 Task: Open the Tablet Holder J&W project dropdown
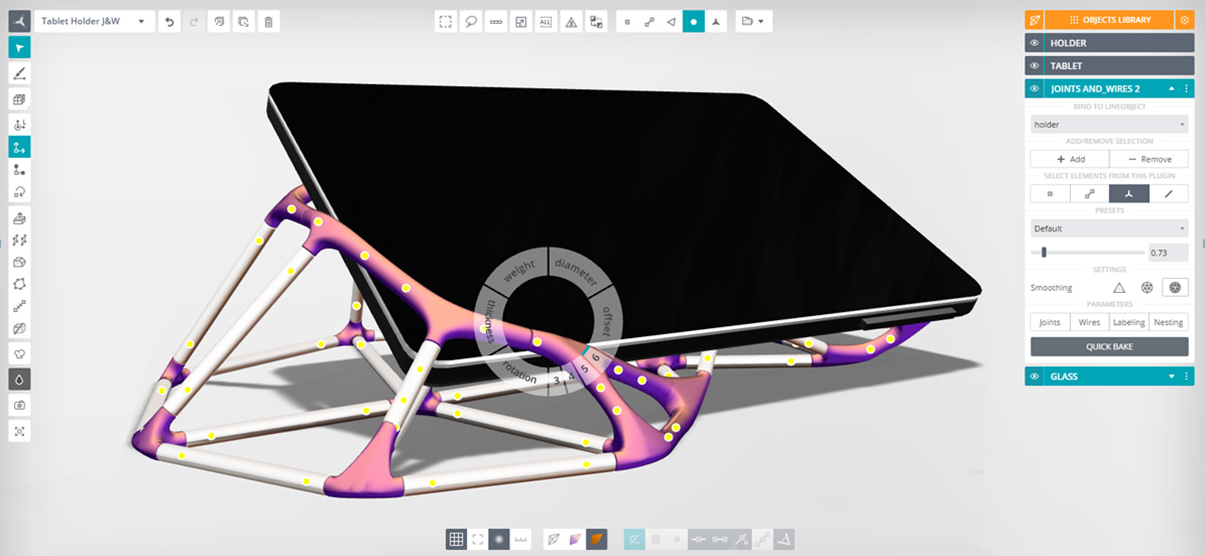point(95,21)
